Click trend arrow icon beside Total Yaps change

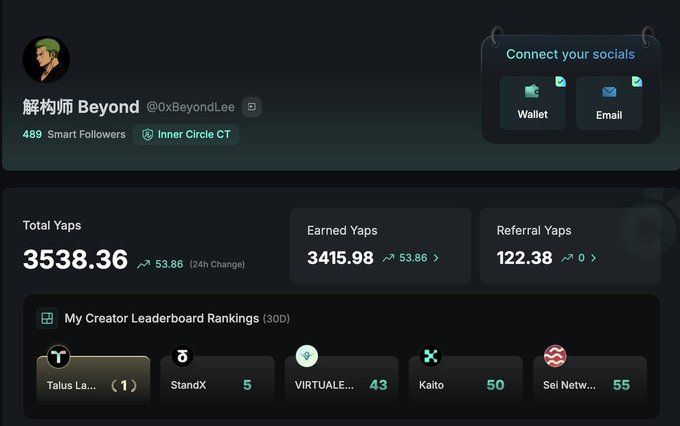point(144,264)
